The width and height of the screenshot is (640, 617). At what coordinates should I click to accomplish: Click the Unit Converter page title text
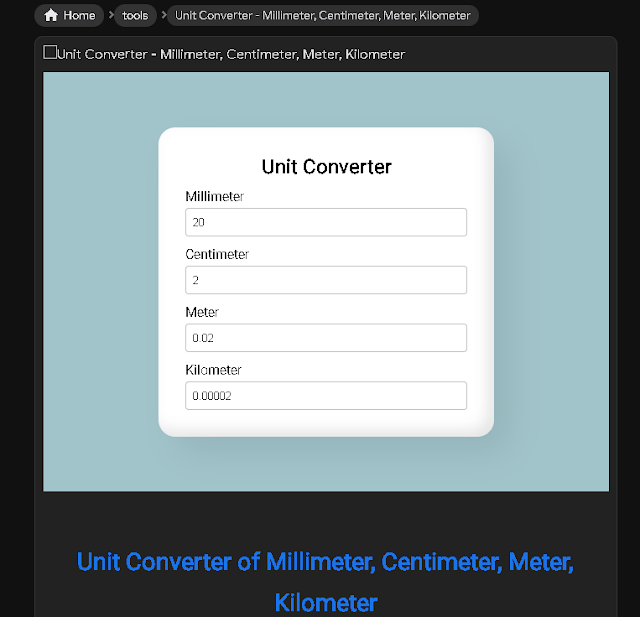click(x=231, y=54)
